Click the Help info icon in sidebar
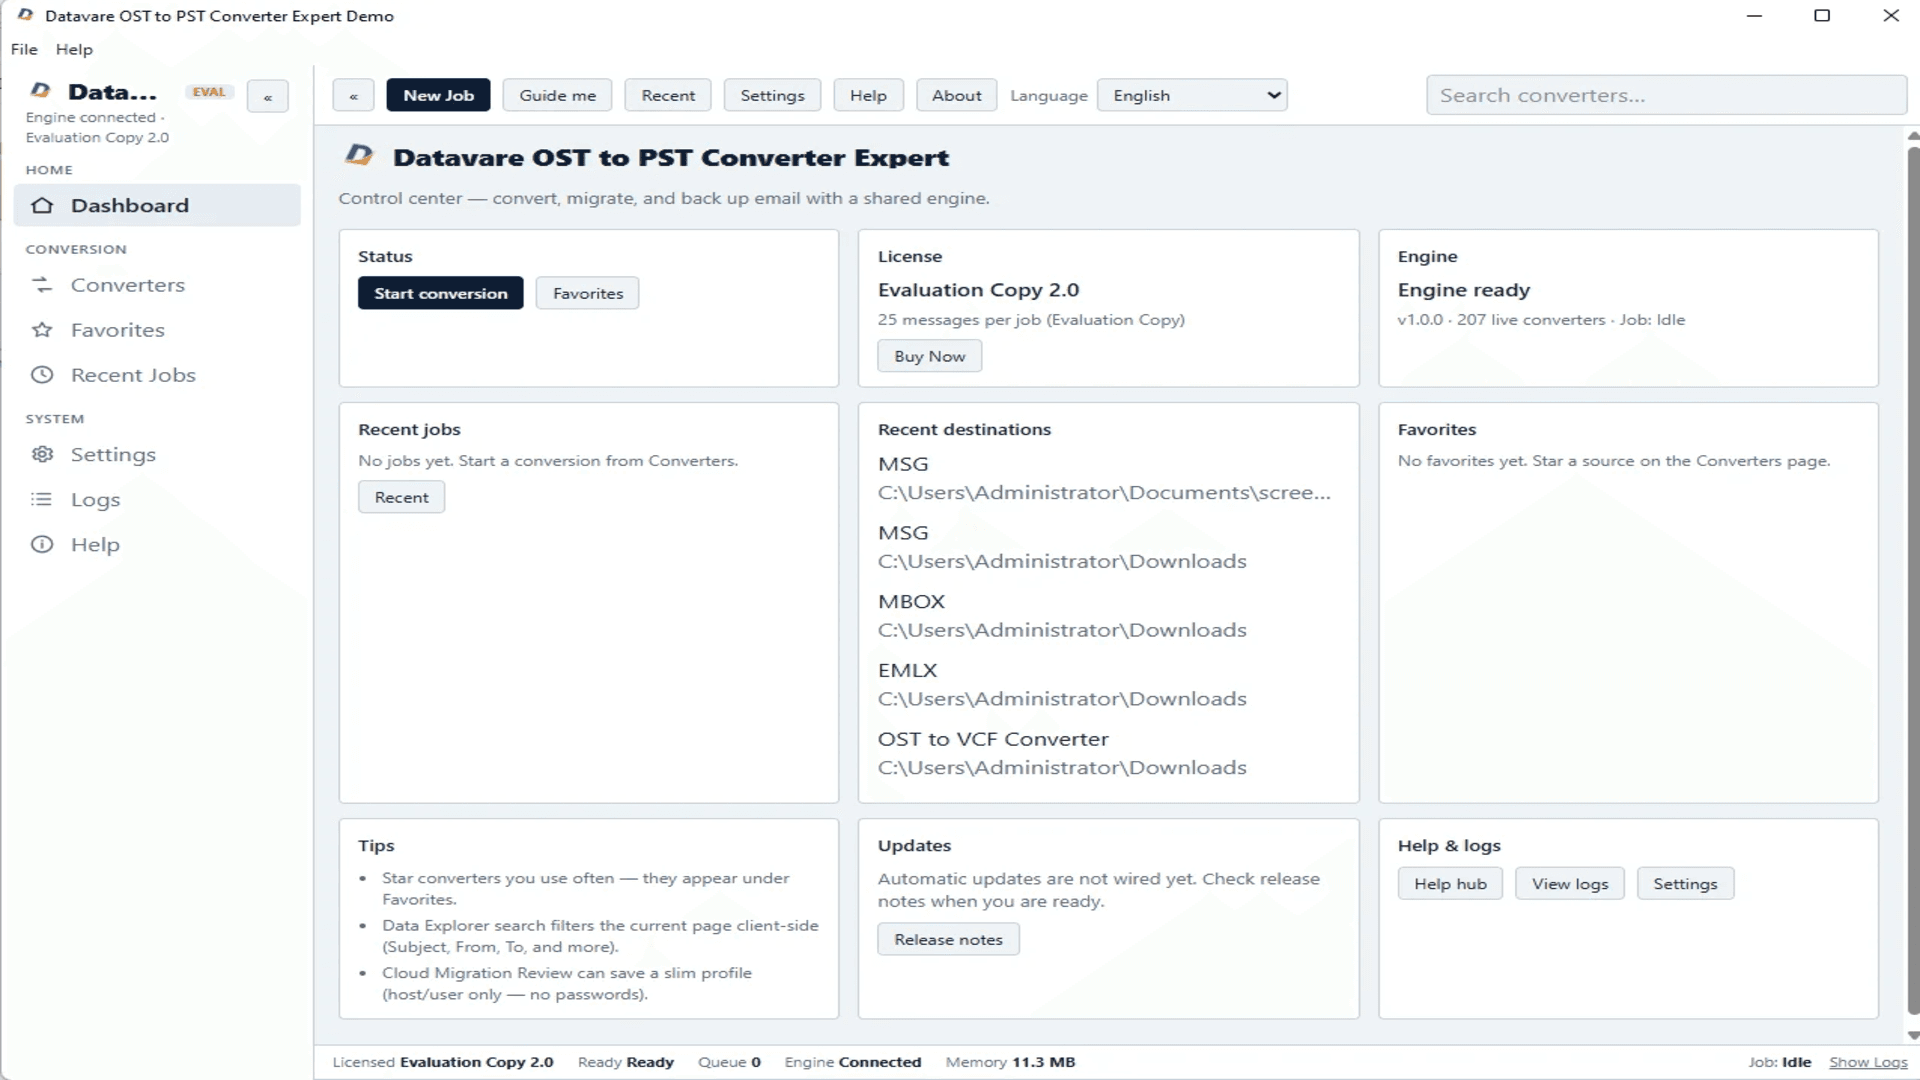This screenshot has width=1920, height=1080. click(42, 544)
